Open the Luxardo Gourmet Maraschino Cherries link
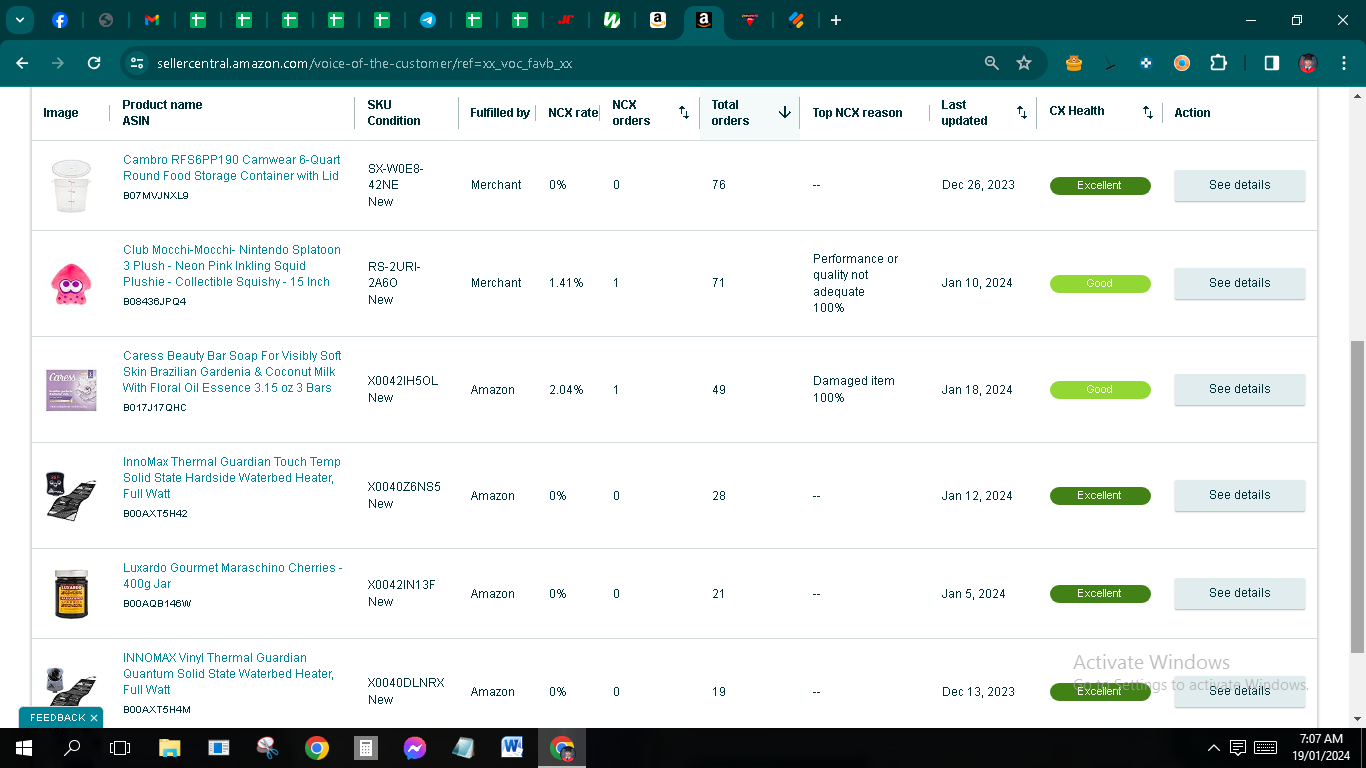Screen dimensions: 1366x768 click(232, 576)
